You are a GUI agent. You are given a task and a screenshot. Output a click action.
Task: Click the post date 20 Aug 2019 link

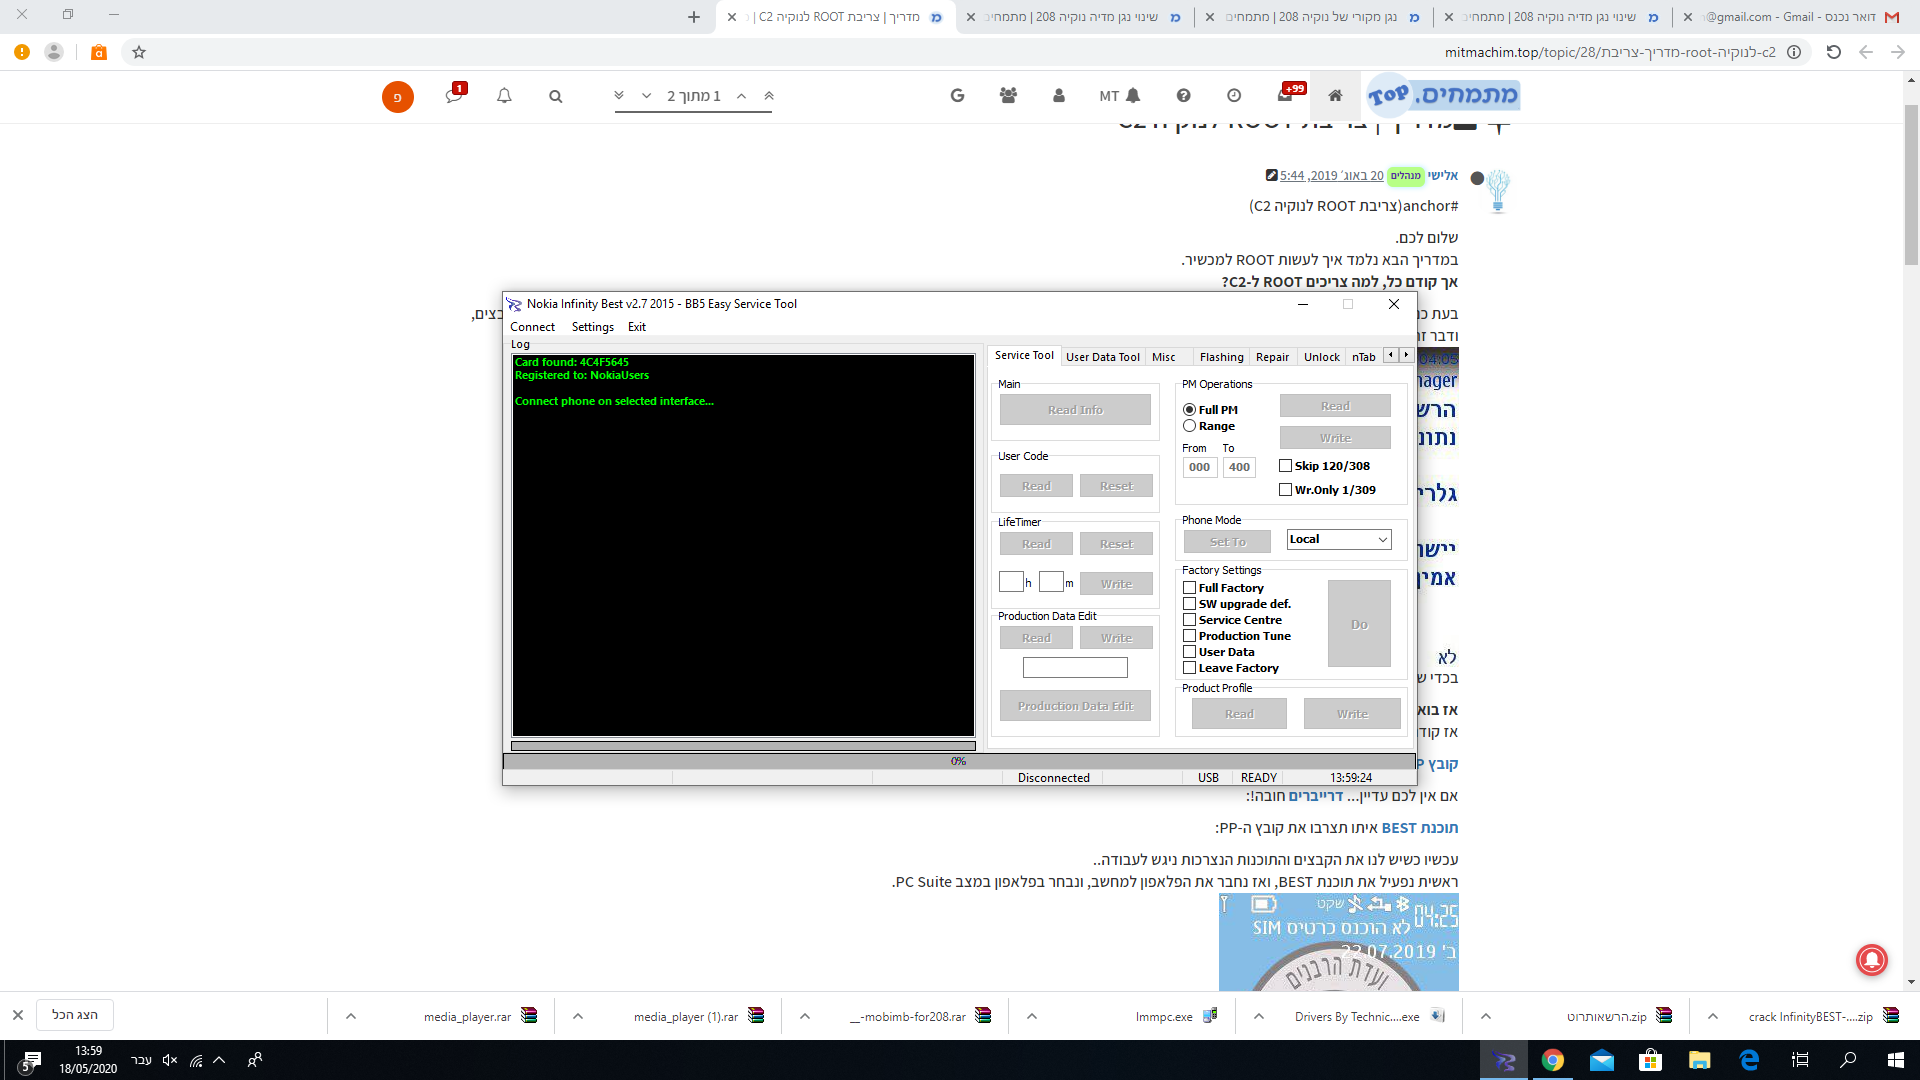(x=1332, y=175)
